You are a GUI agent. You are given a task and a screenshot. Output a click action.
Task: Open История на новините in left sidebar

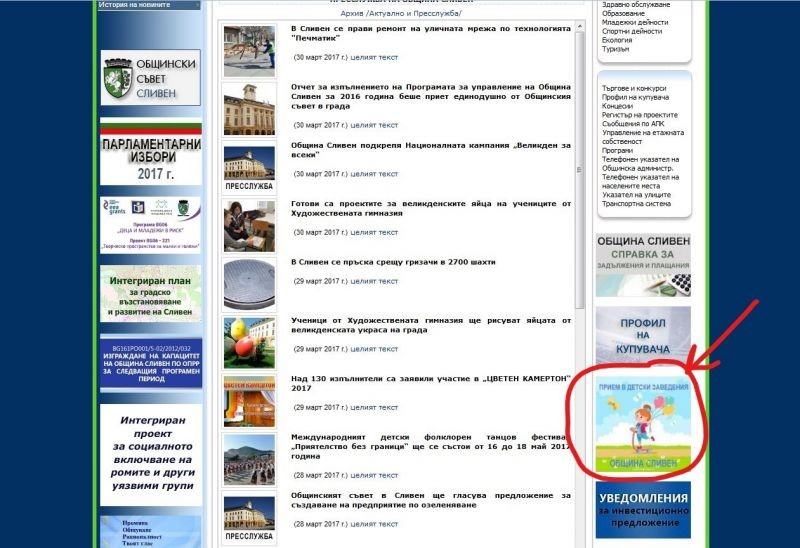[x=135, y=5]
